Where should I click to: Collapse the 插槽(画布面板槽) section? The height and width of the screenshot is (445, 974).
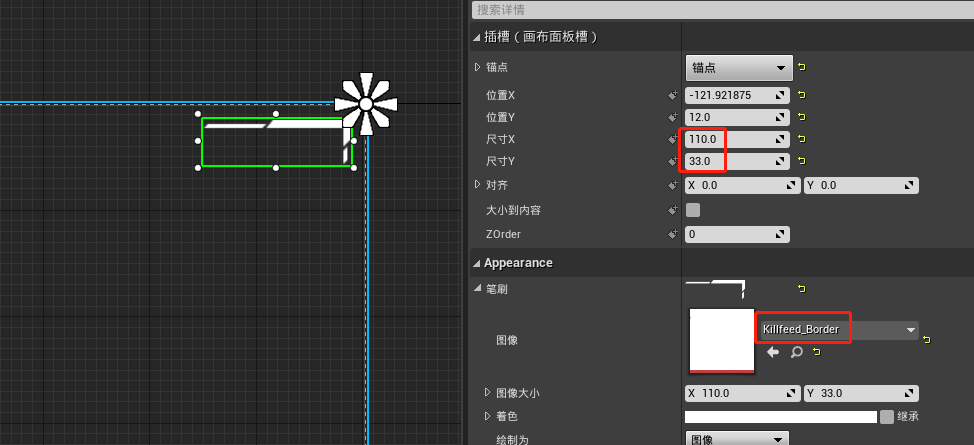[x=476, y=37]
